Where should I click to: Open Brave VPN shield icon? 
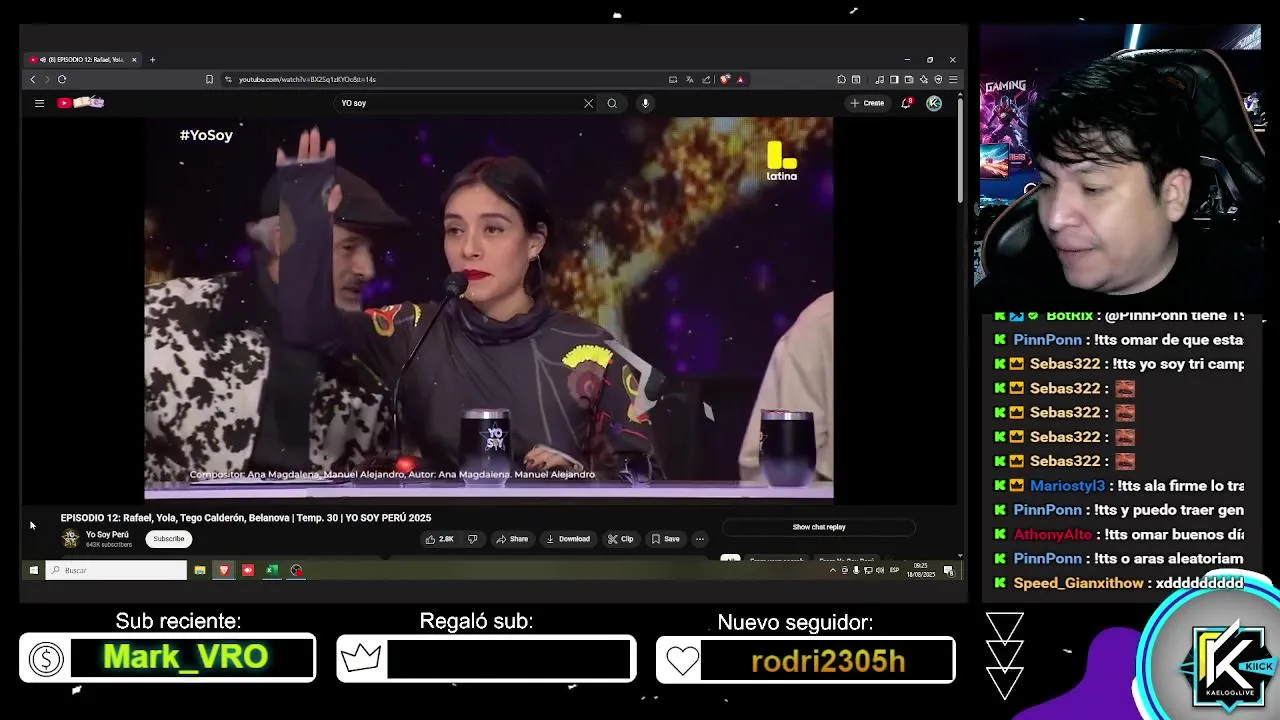(x=938, y=79)
